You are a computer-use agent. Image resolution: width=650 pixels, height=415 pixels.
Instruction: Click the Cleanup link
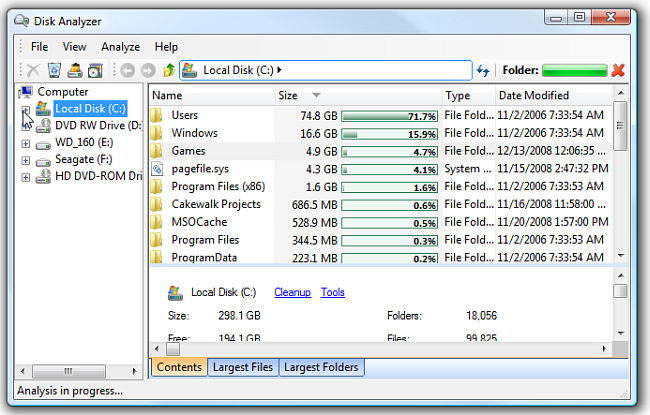tap(293, 292)
